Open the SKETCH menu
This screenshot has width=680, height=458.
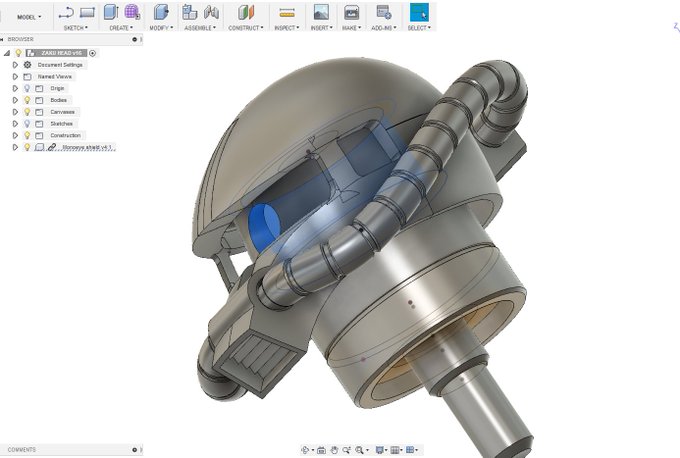pos(75,28)
